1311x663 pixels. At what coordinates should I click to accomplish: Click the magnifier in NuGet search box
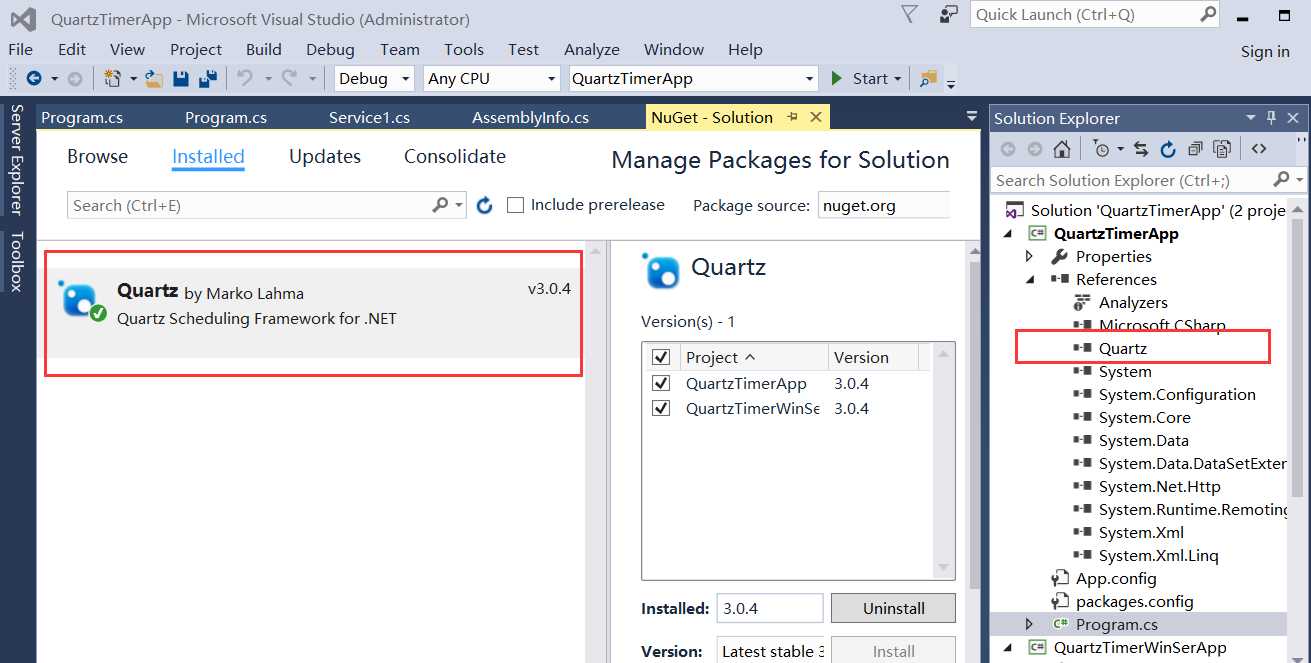coord(440,205)
